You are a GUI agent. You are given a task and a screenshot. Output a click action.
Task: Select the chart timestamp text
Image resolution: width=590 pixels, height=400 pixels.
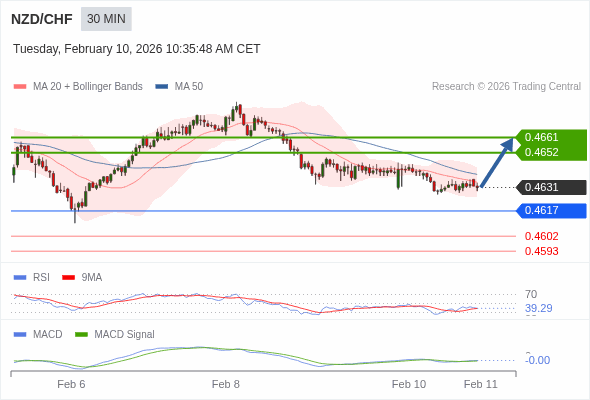tap(137, 49)
